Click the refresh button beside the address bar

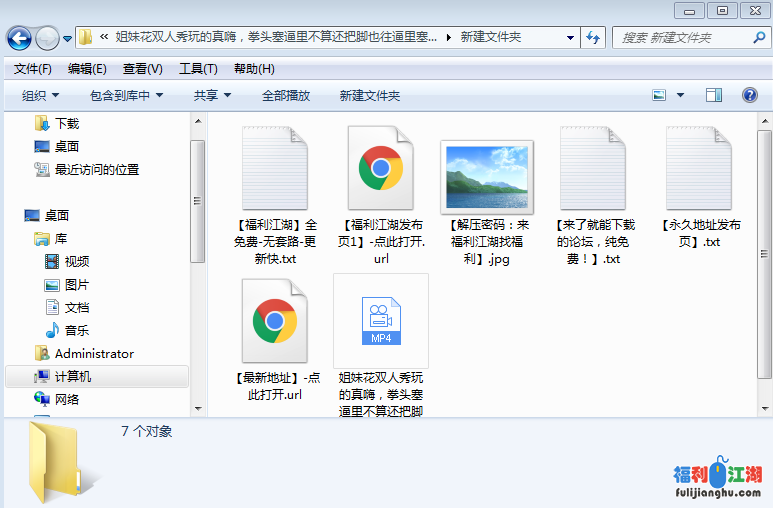592,38
